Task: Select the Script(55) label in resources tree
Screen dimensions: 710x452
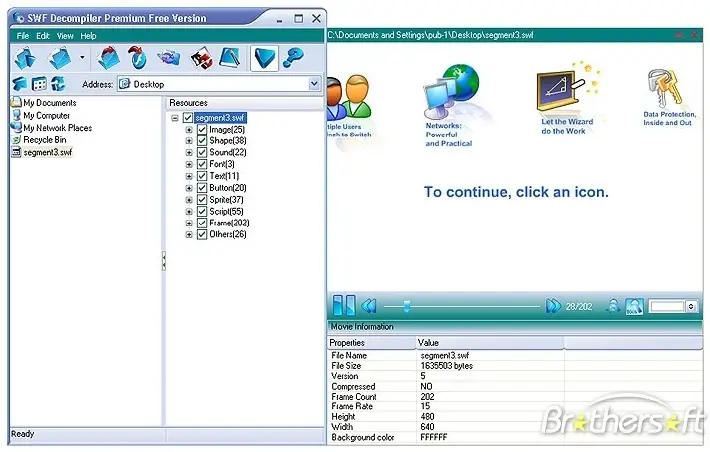Action: pyautogui.click(x=226, y=212)
